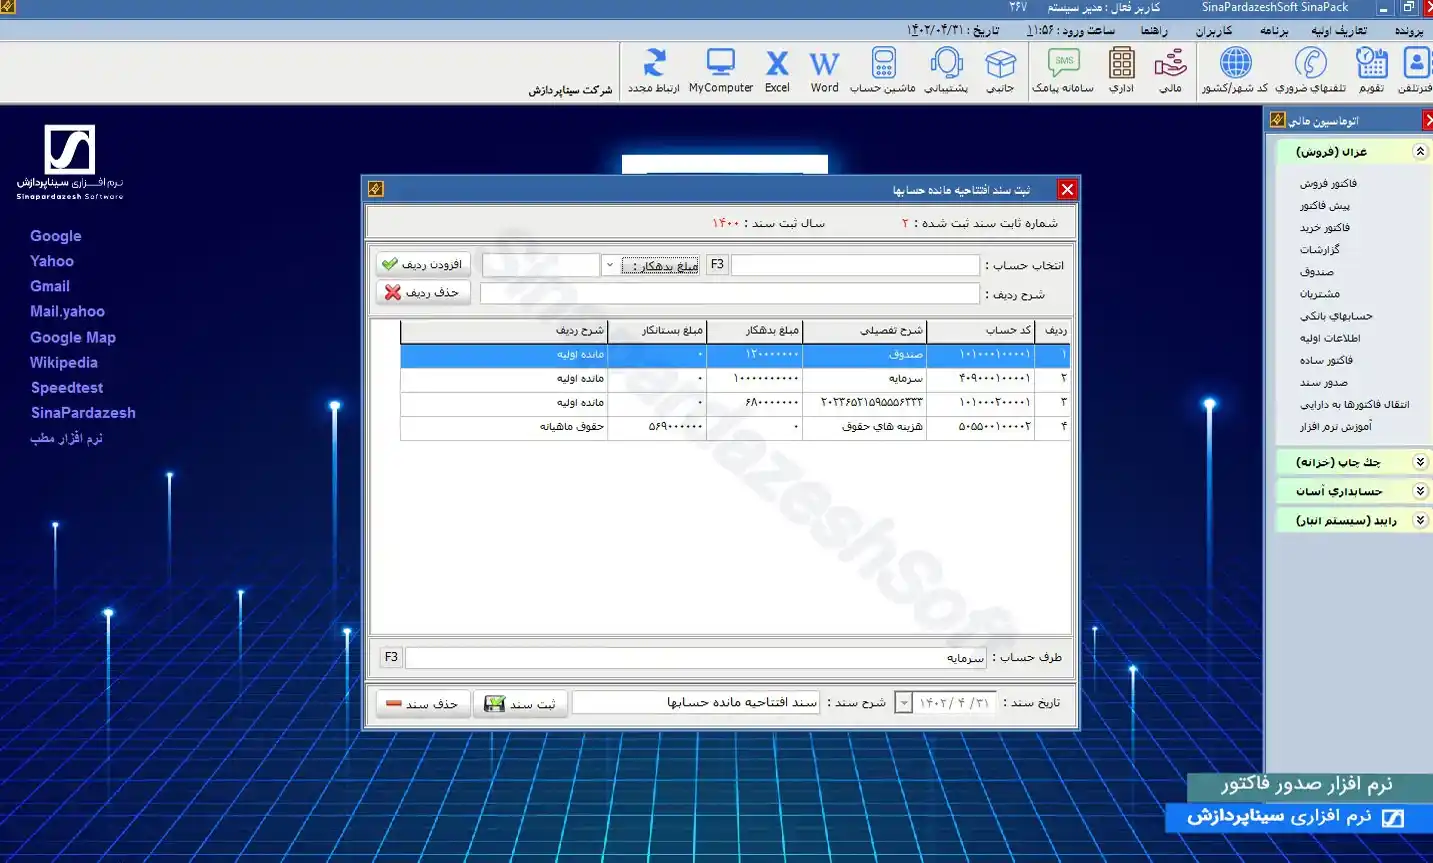Open فاکتور فروش in side panel
The image size is (1433, 863).
click(1328, 183)
